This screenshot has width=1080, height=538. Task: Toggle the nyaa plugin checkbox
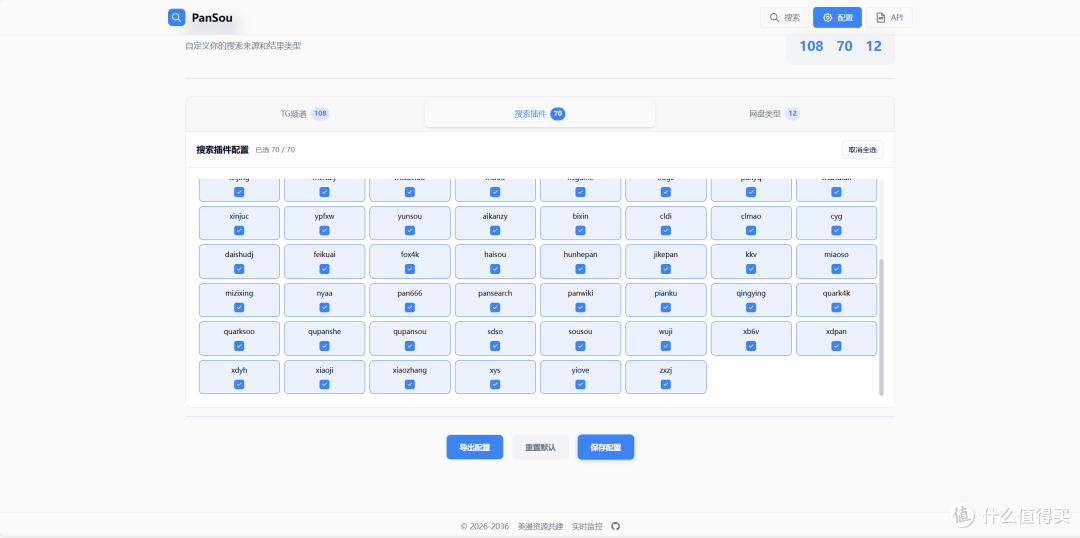click(324, 307)
